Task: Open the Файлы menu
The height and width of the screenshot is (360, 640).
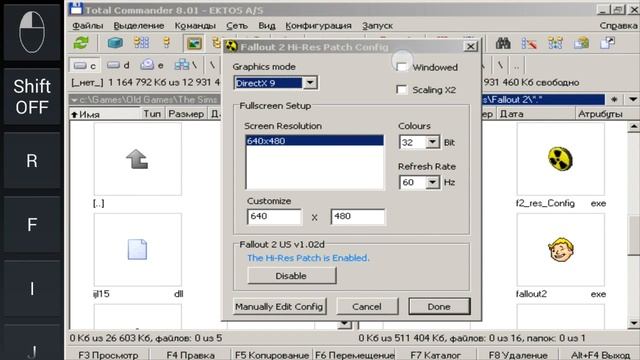Action: (x=87, y=25)
